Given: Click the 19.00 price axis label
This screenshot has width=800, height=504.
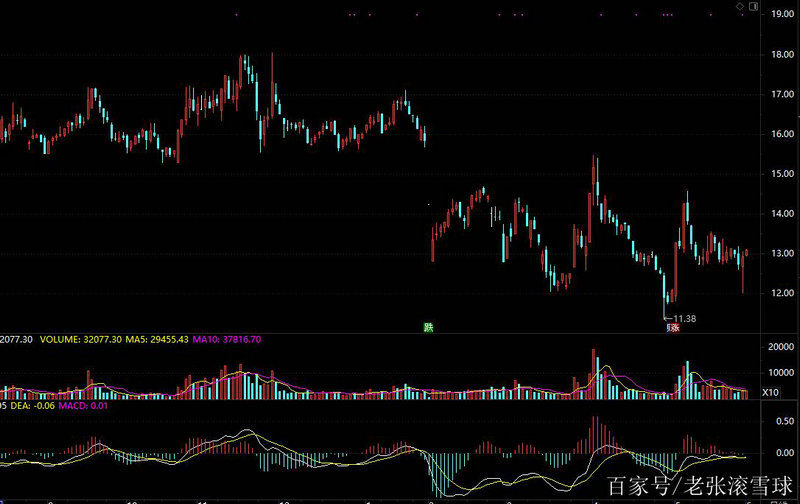Looking at the screenshot, I should click(777, 14).
